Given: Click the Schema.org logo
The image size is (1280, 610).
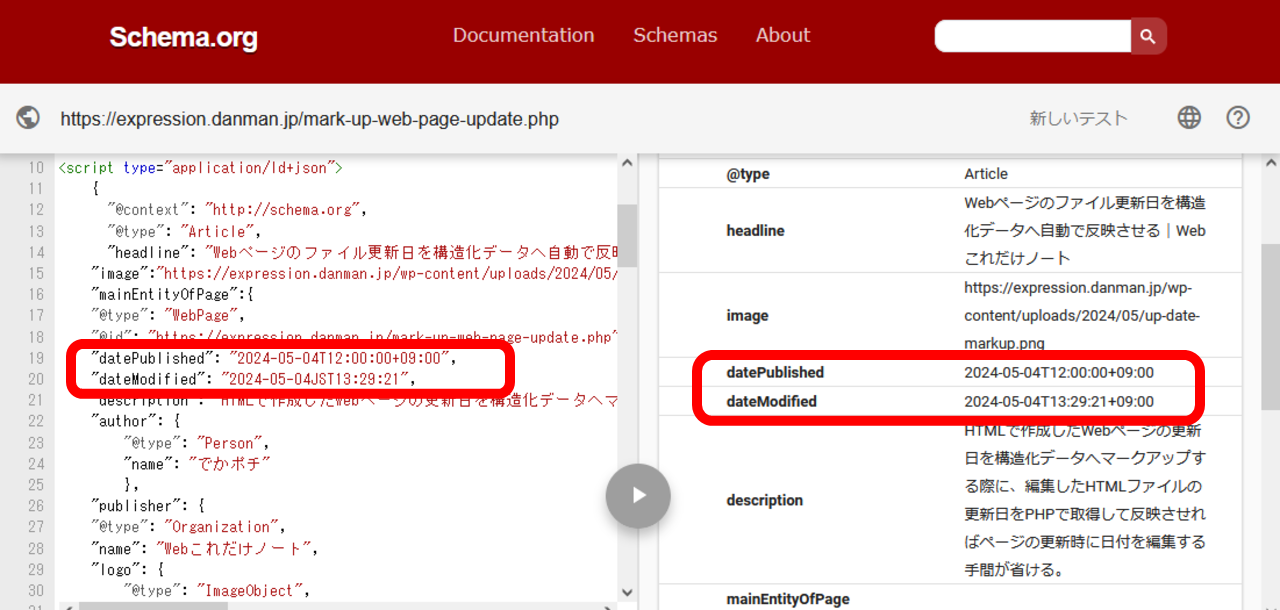Looking at the screenshot, I should [x=183, y=37].
